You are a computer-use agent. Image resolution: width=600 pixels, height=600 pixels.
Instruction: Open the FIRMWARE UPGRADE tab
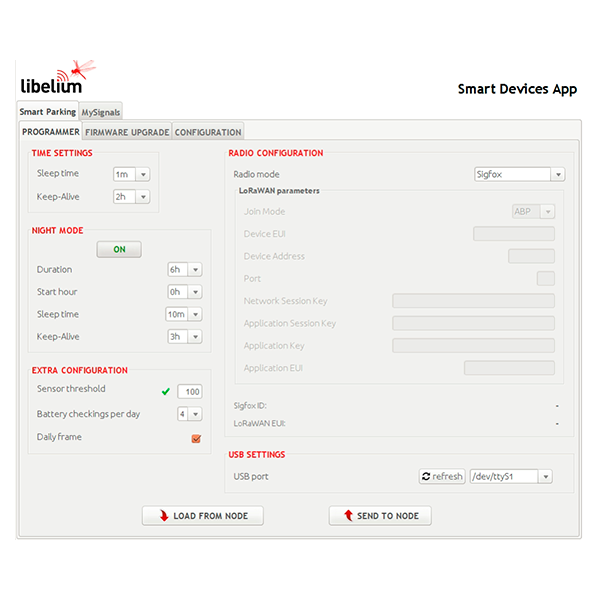click(127, 132)
